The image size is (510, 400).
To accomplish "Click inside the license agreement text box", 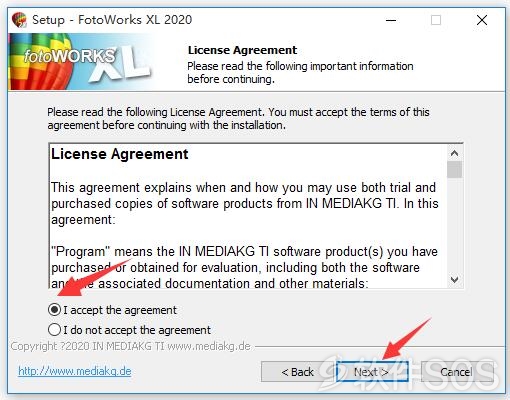I will point(248,216).
